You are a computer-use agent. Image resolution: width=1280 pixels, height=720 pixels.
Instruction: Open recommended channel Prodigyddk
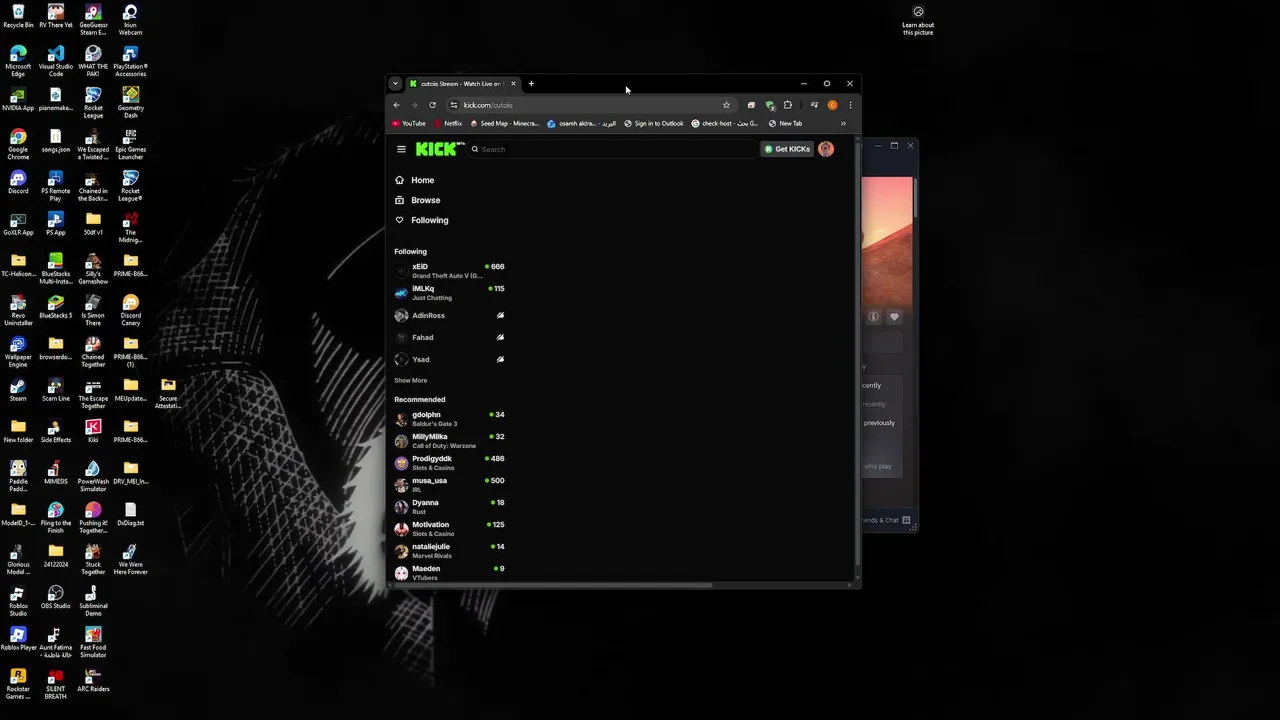(450, 462)
